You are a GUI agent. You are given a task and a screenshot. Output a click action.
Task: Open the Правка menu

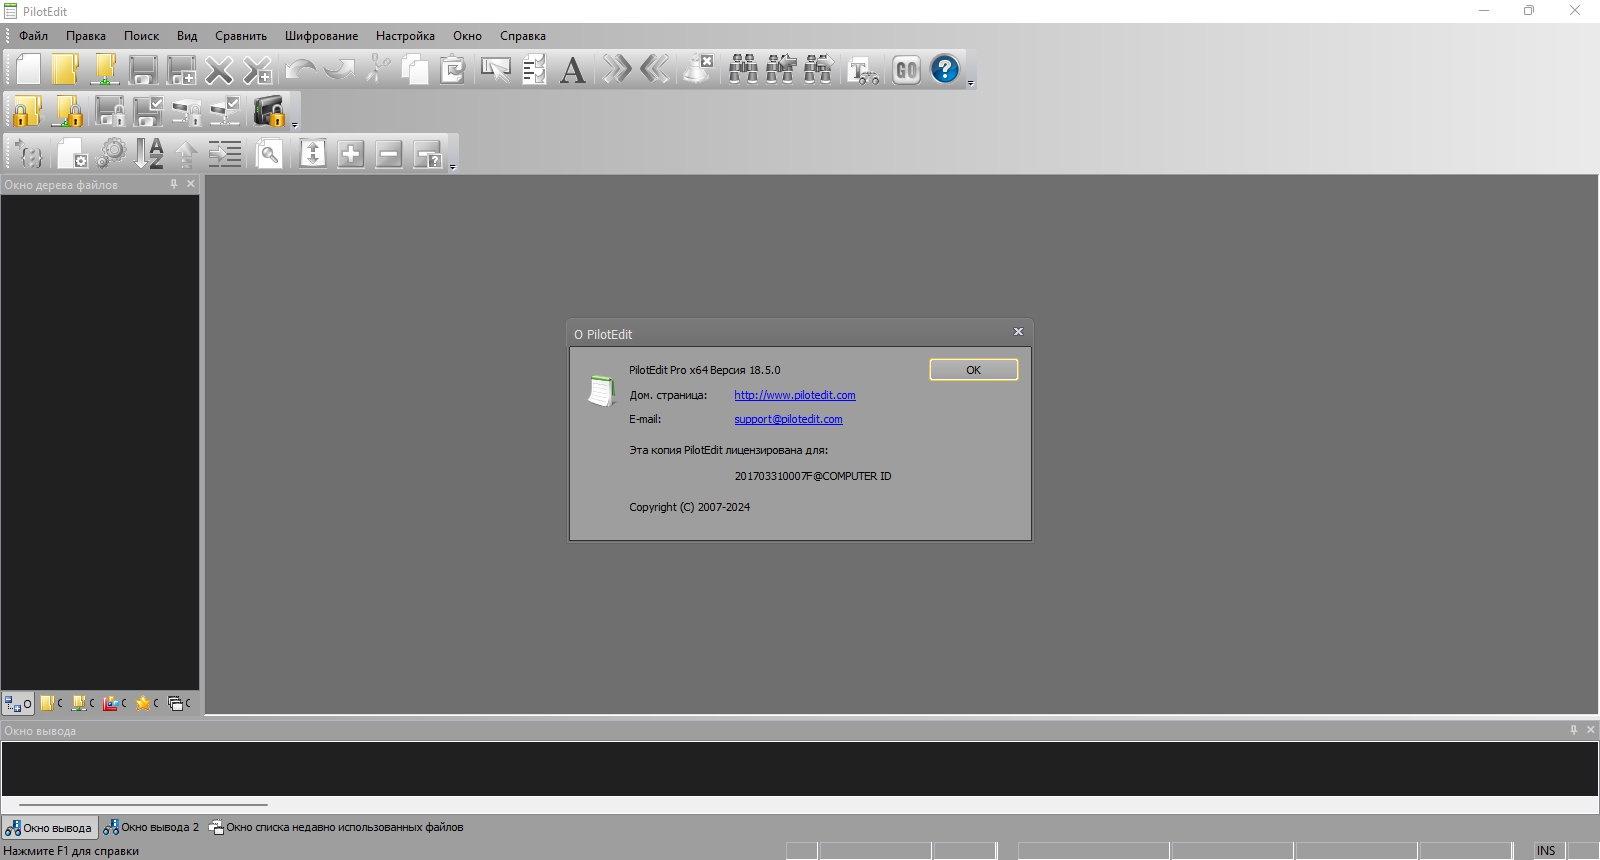(x=86, y=36)
